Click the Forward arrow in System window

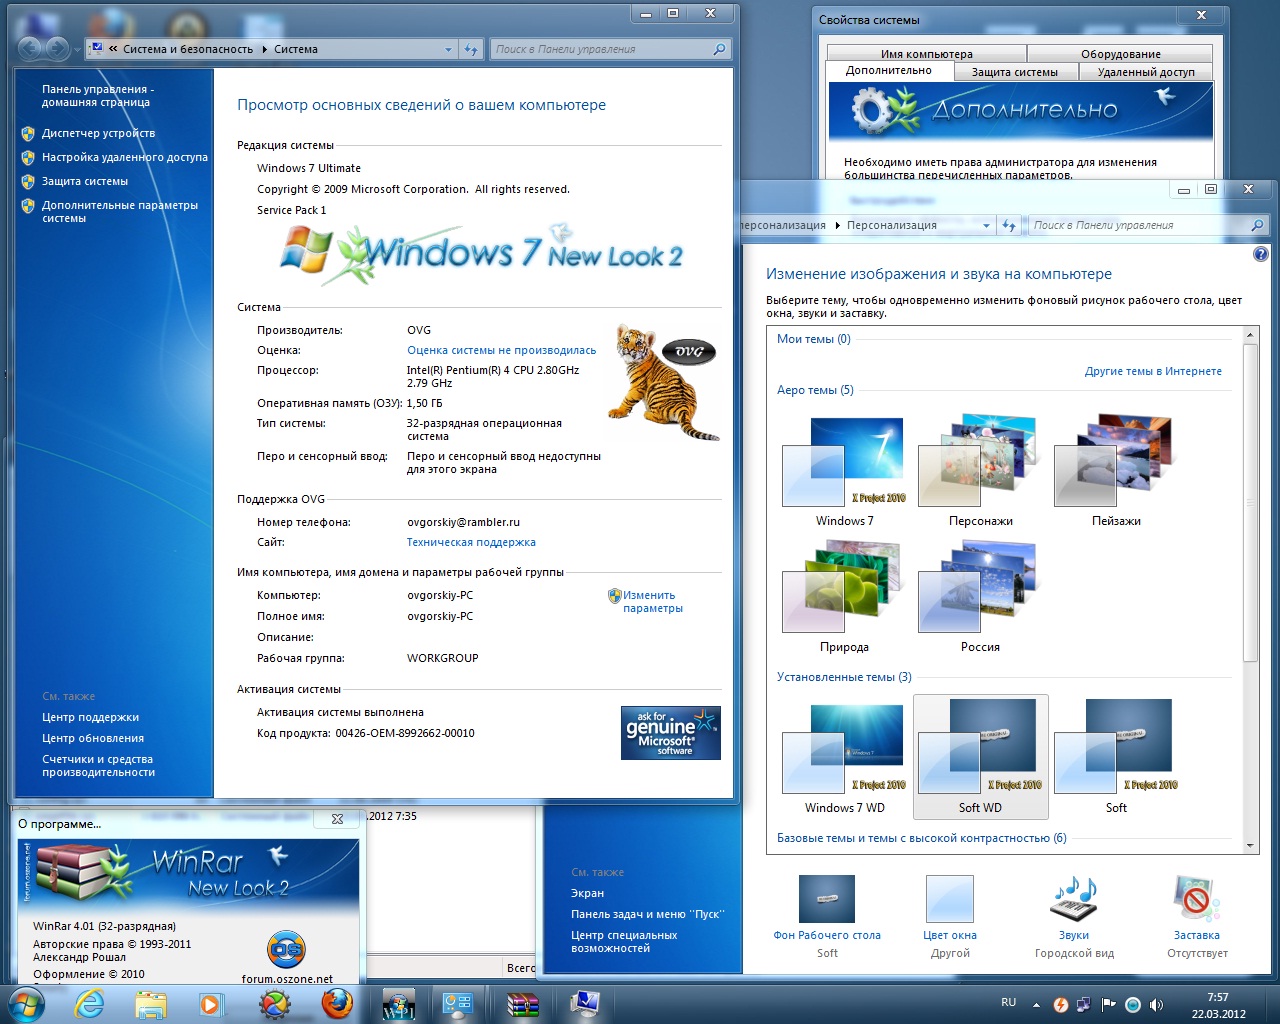(57, 48)
